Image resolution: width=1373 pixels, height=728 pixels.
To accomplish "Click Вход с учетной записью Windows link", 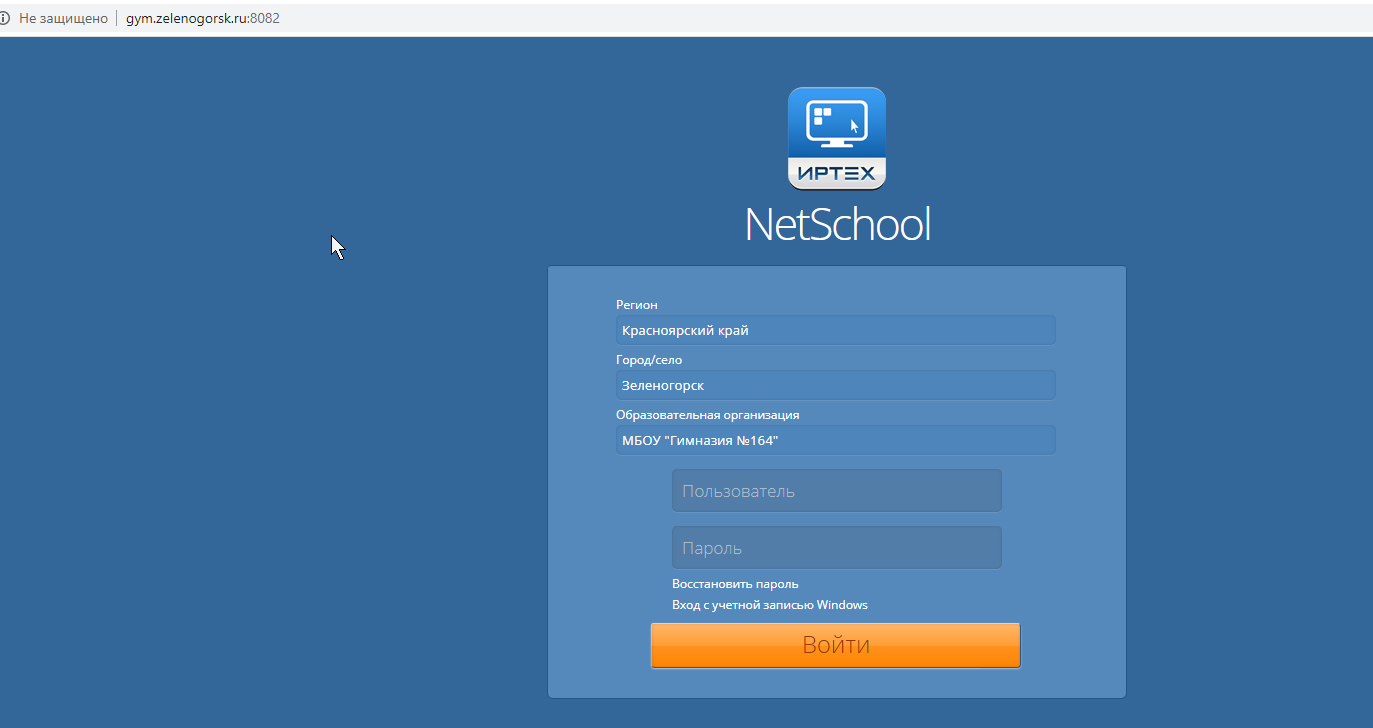I will tap(770, 605).
